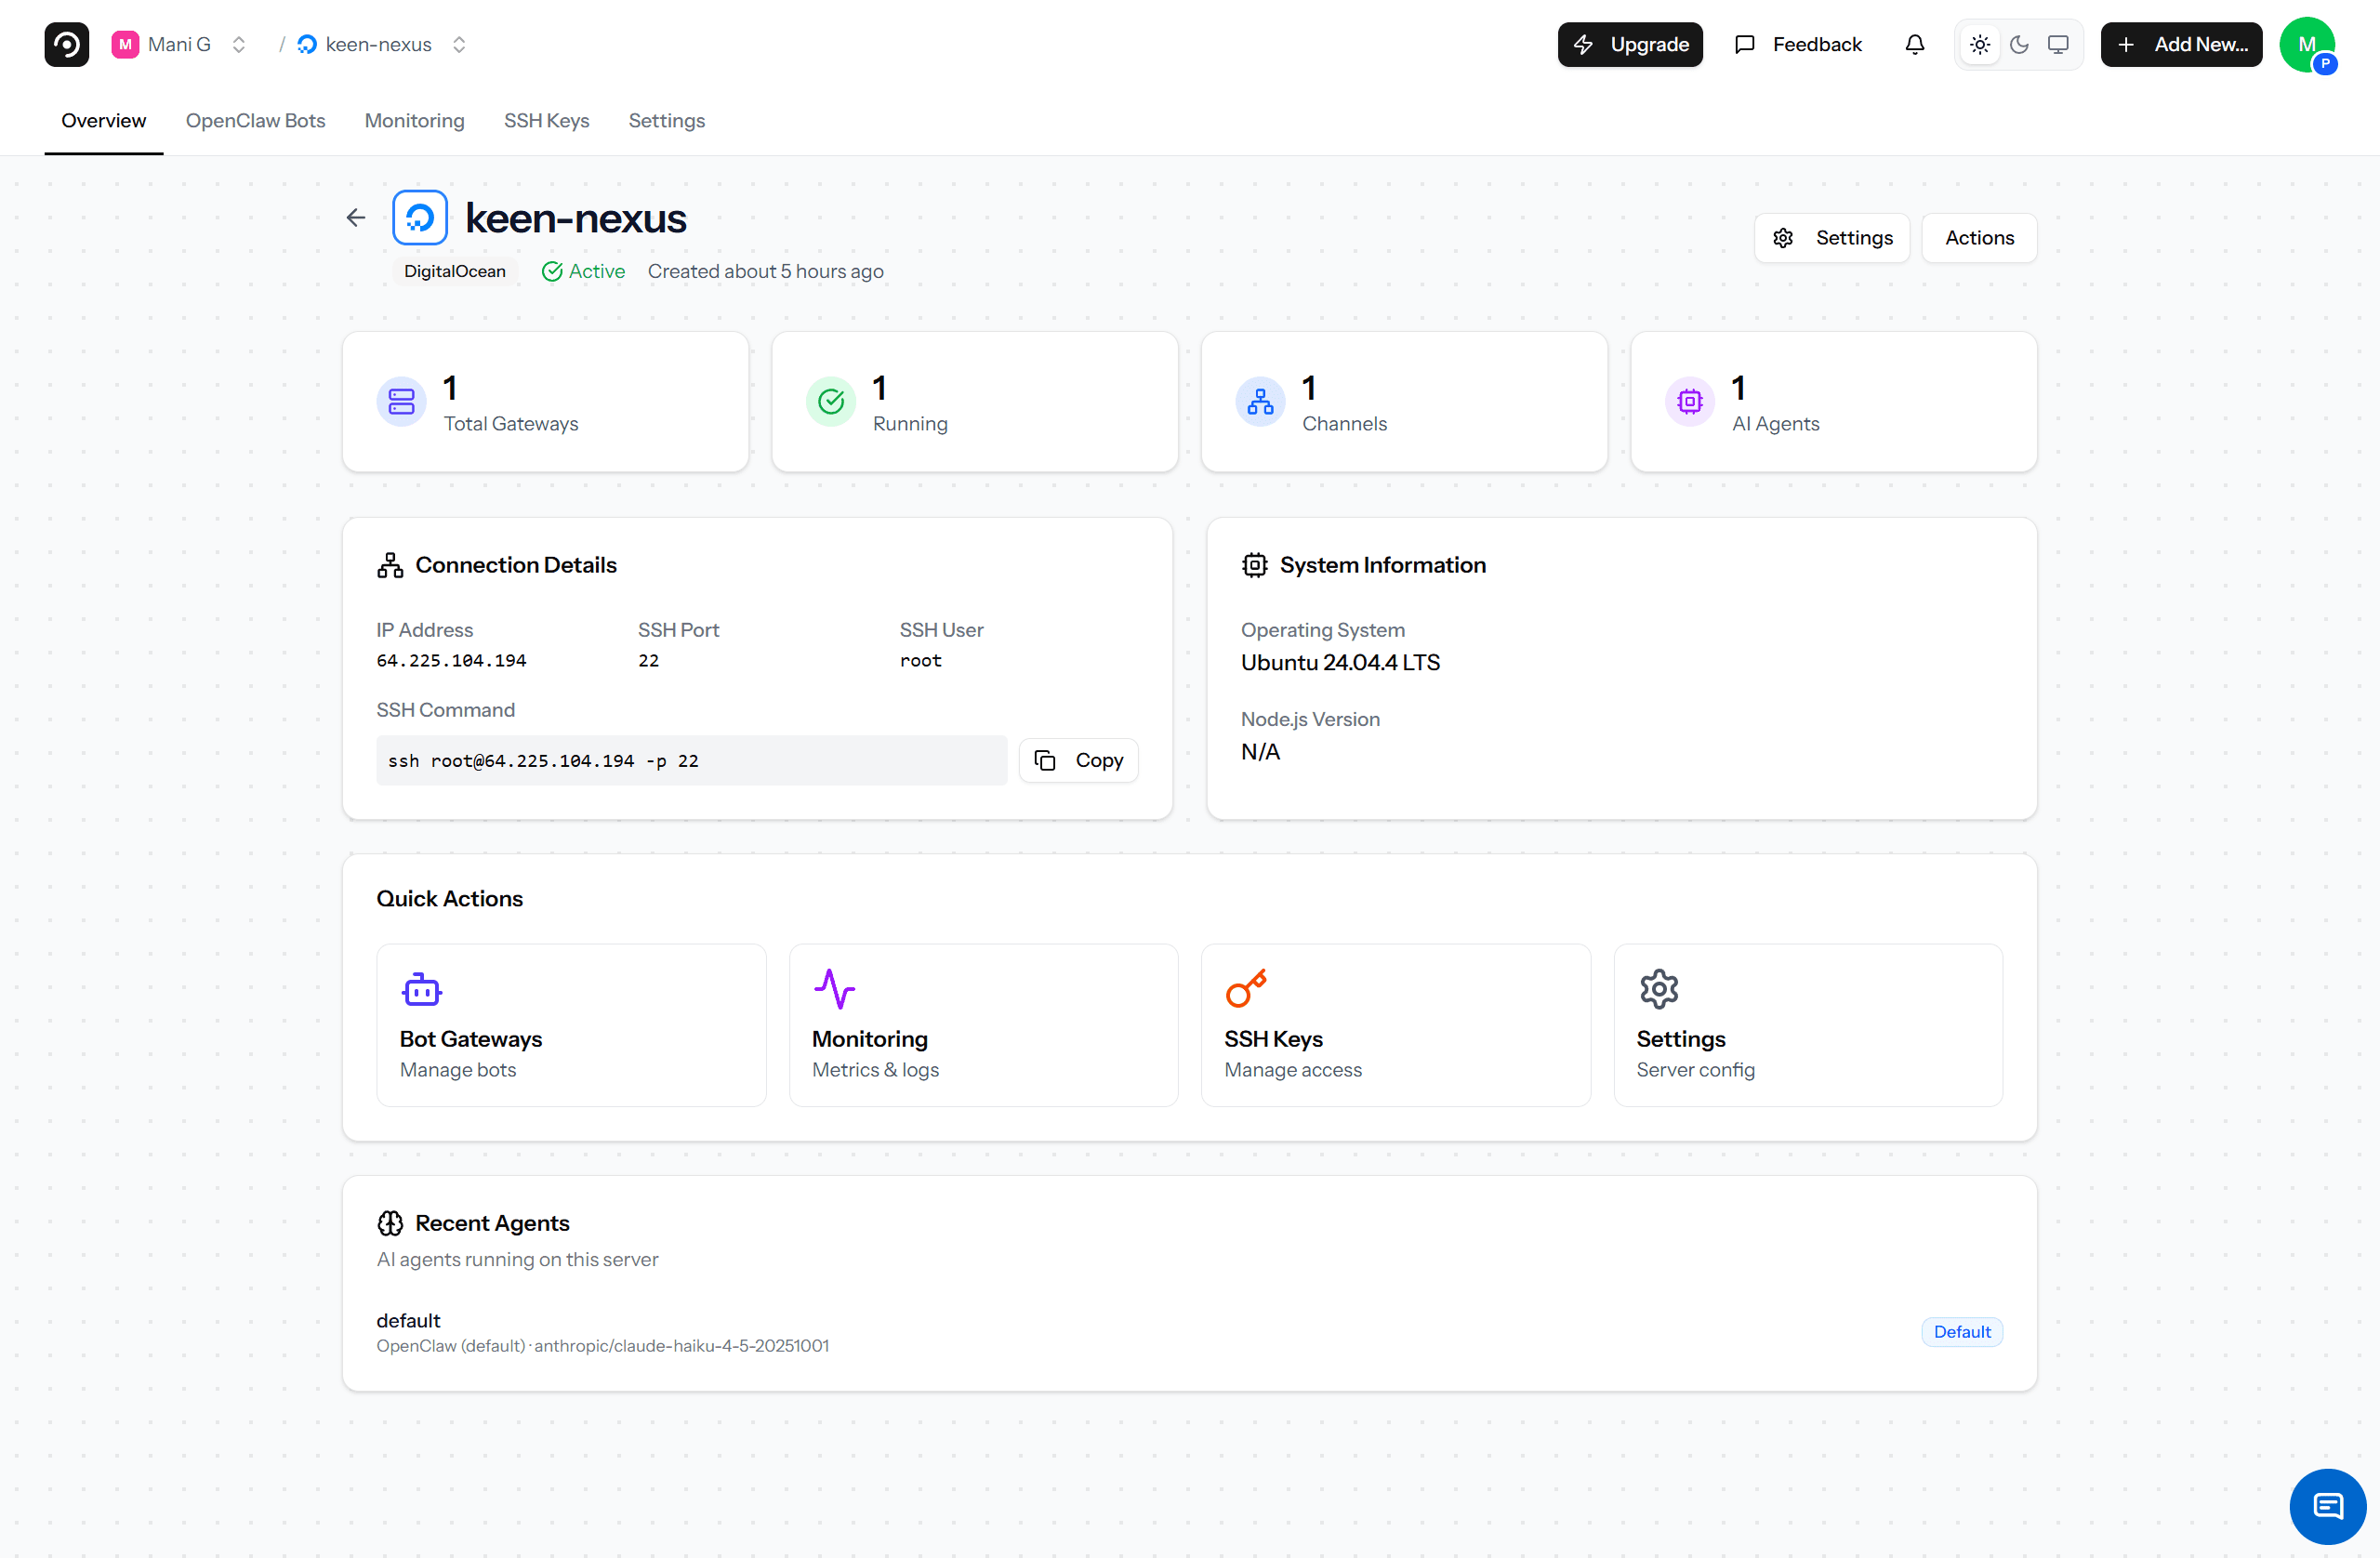Click Add New button

pyautogui.click(x=2181, y=44)
